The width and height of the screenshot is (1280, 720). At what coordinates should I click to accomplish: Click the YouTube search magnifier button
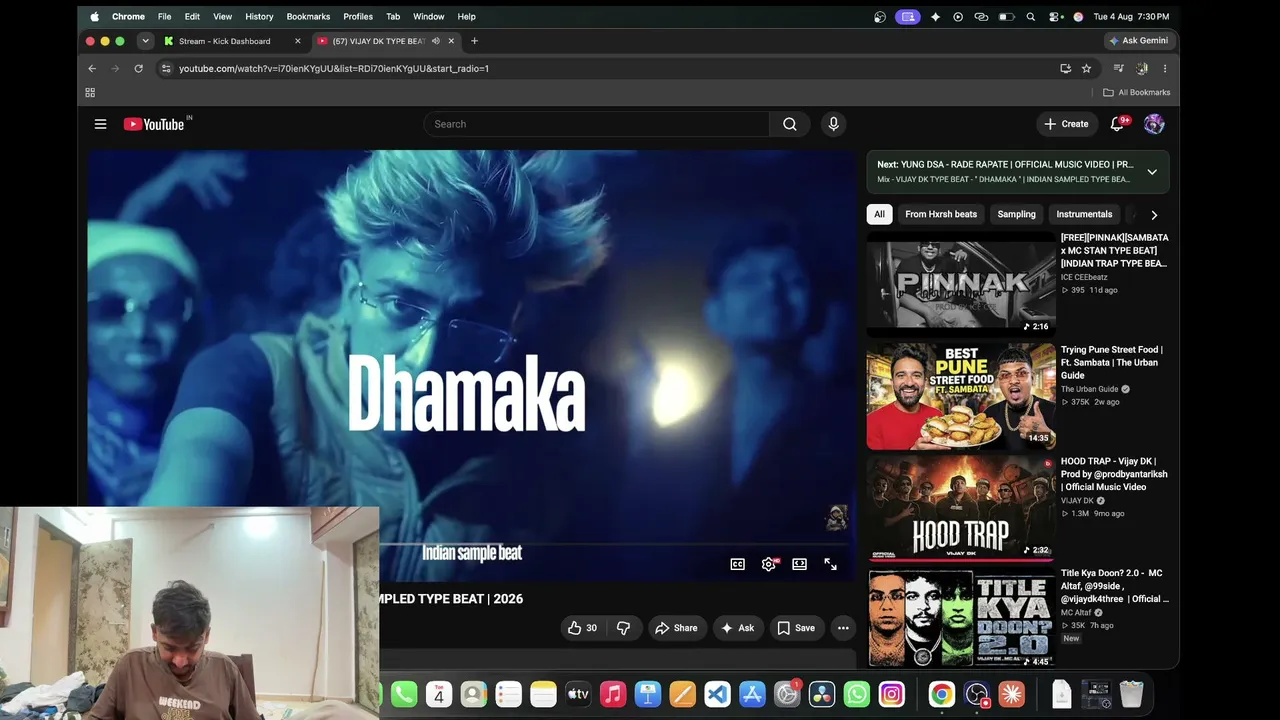(x=790, y=124)
